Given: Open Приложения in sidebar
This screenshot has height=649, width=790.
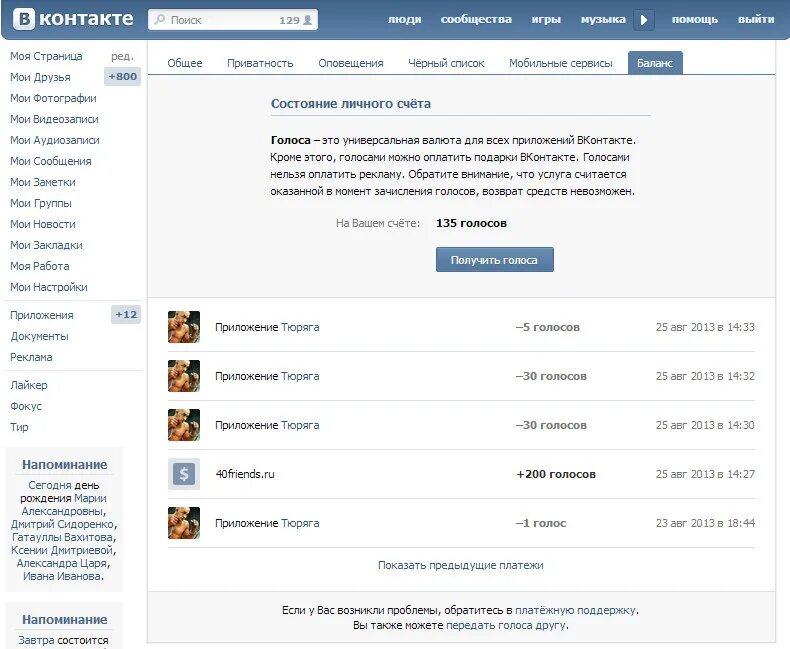Looking at the screenshot, I should coord(42,315).
